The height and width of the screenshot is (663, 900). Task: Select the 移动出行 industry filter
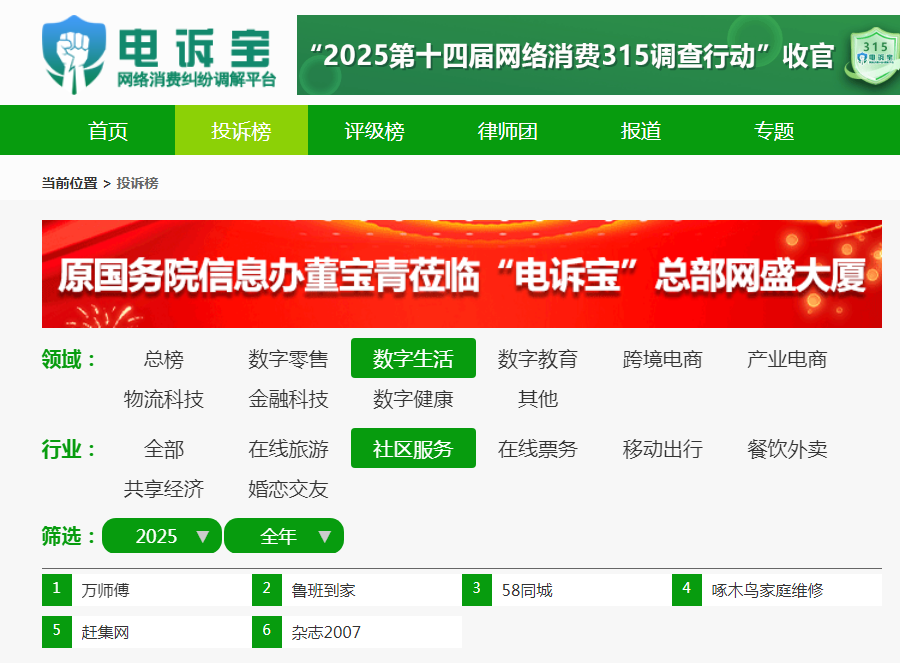pos(662,448)
